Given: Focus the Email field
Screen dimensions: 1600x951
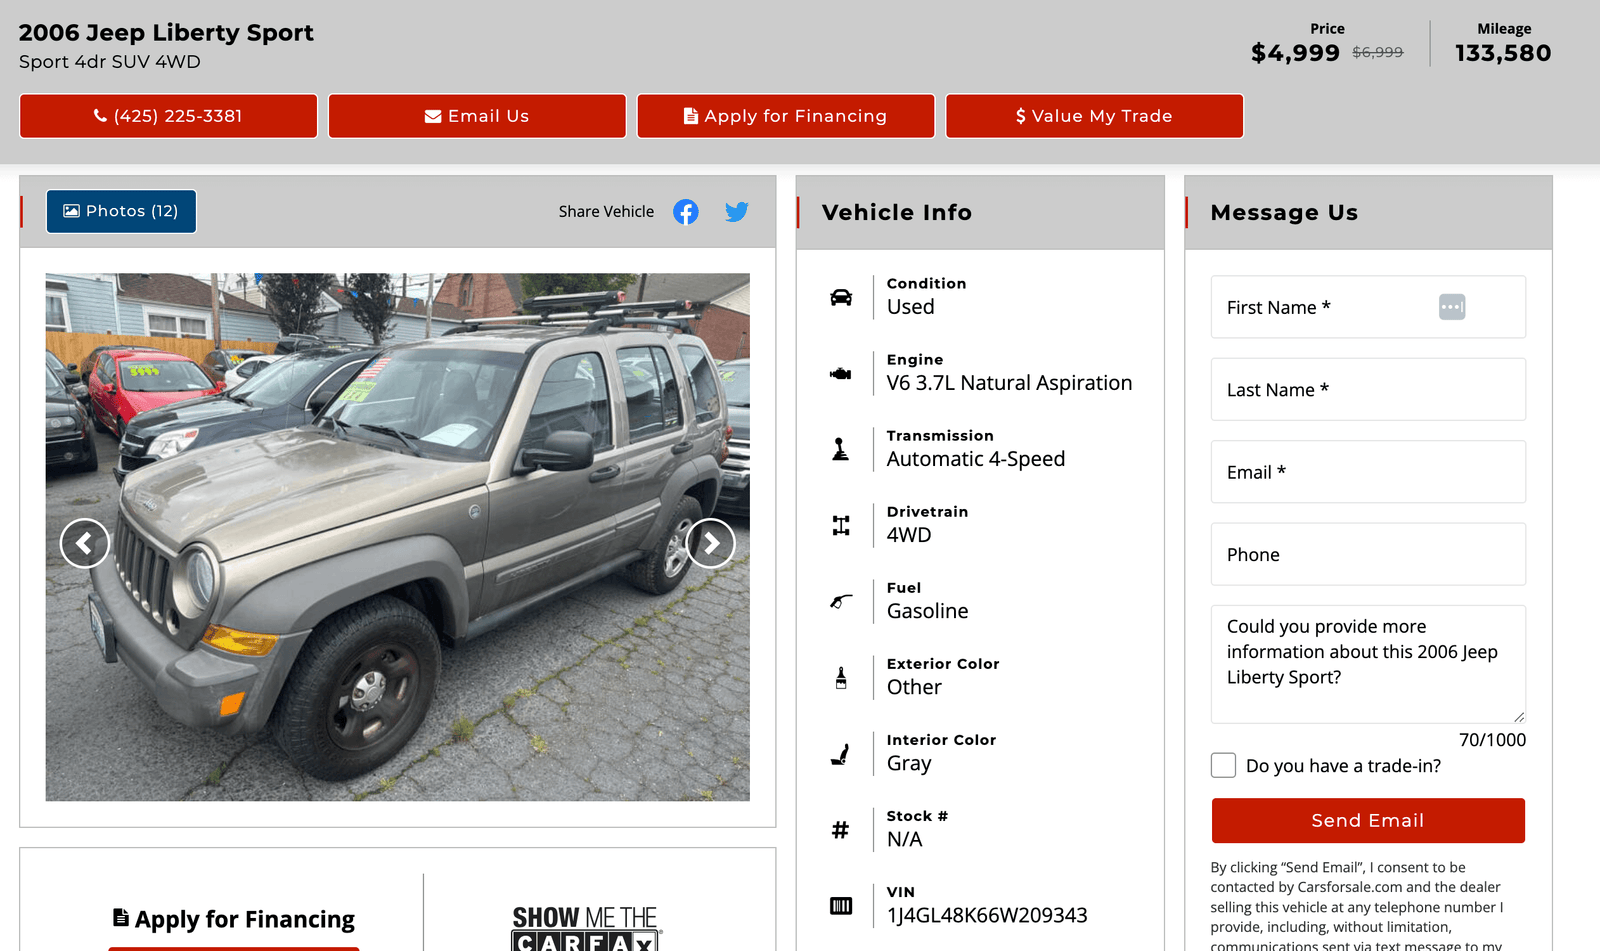Looking at the screenshot, I should pos(1368,472).
